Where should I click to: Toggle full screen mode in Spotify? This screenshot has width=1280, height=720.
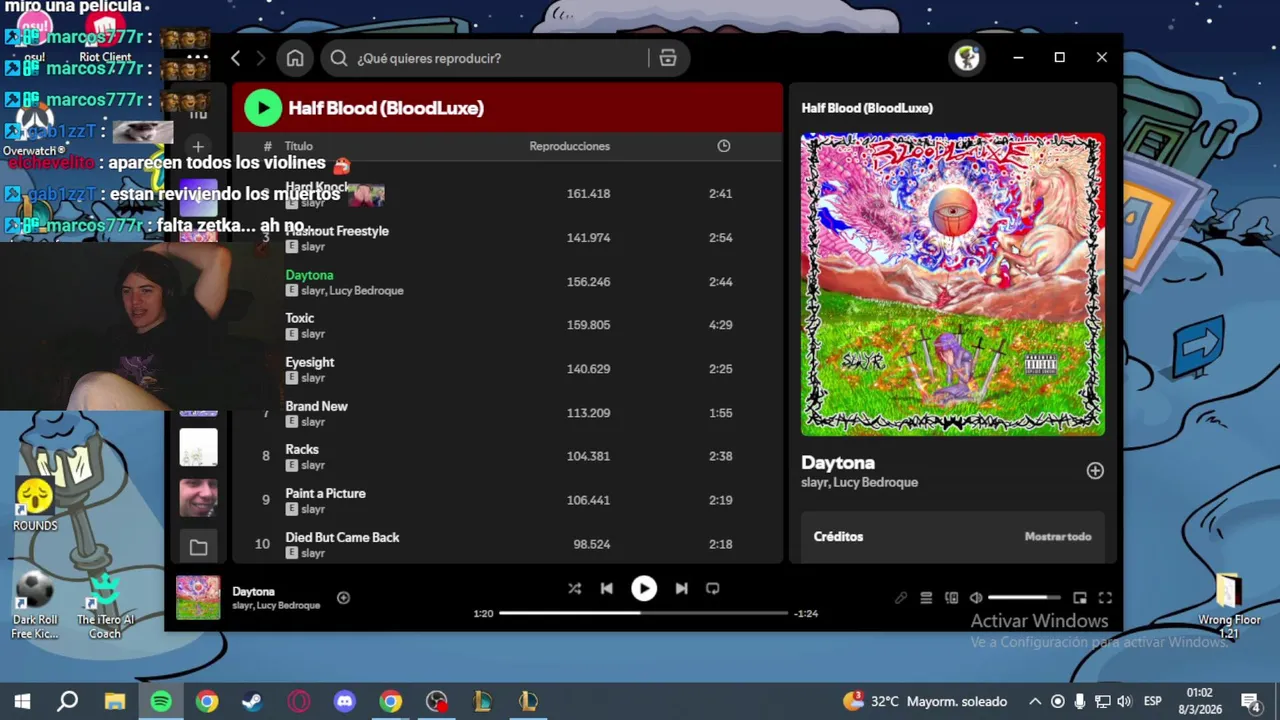1105,598
